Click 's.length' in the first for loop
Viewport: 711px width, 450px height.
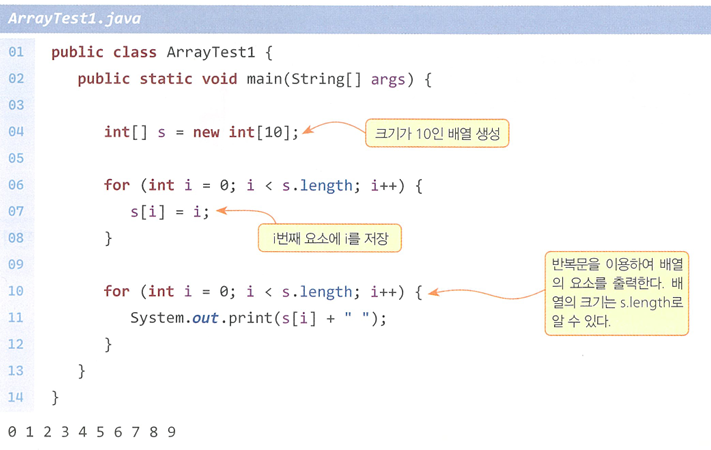pyautogui.click(x=317, y=186)
